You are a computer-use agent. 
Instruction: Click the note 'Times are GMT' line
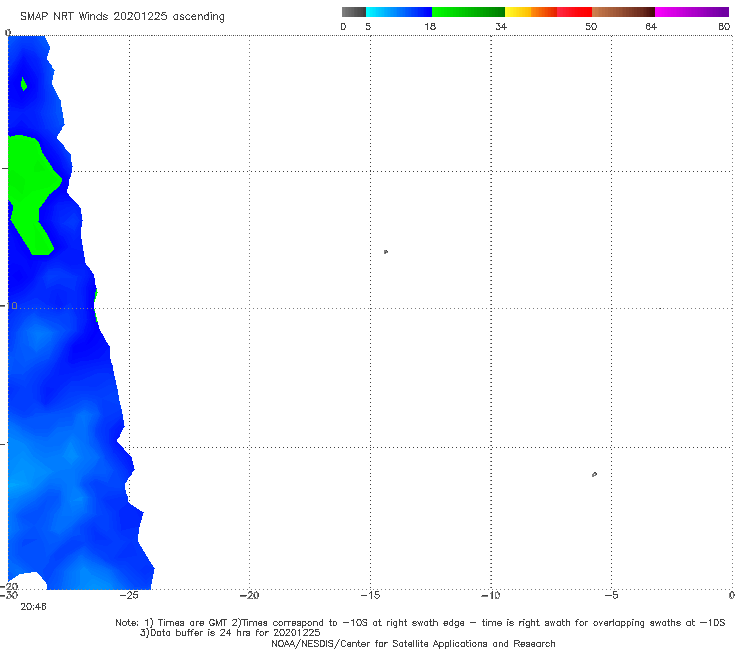click(x=420, y=623)
